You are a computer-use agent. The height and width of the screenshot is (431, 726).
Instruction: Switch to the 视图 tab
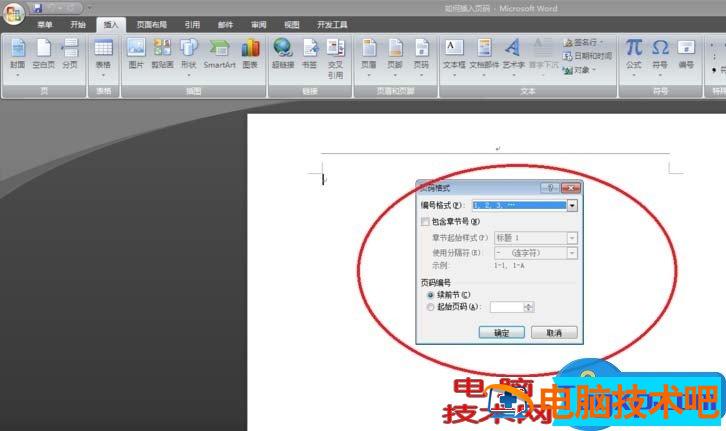(x=292, y=25)
